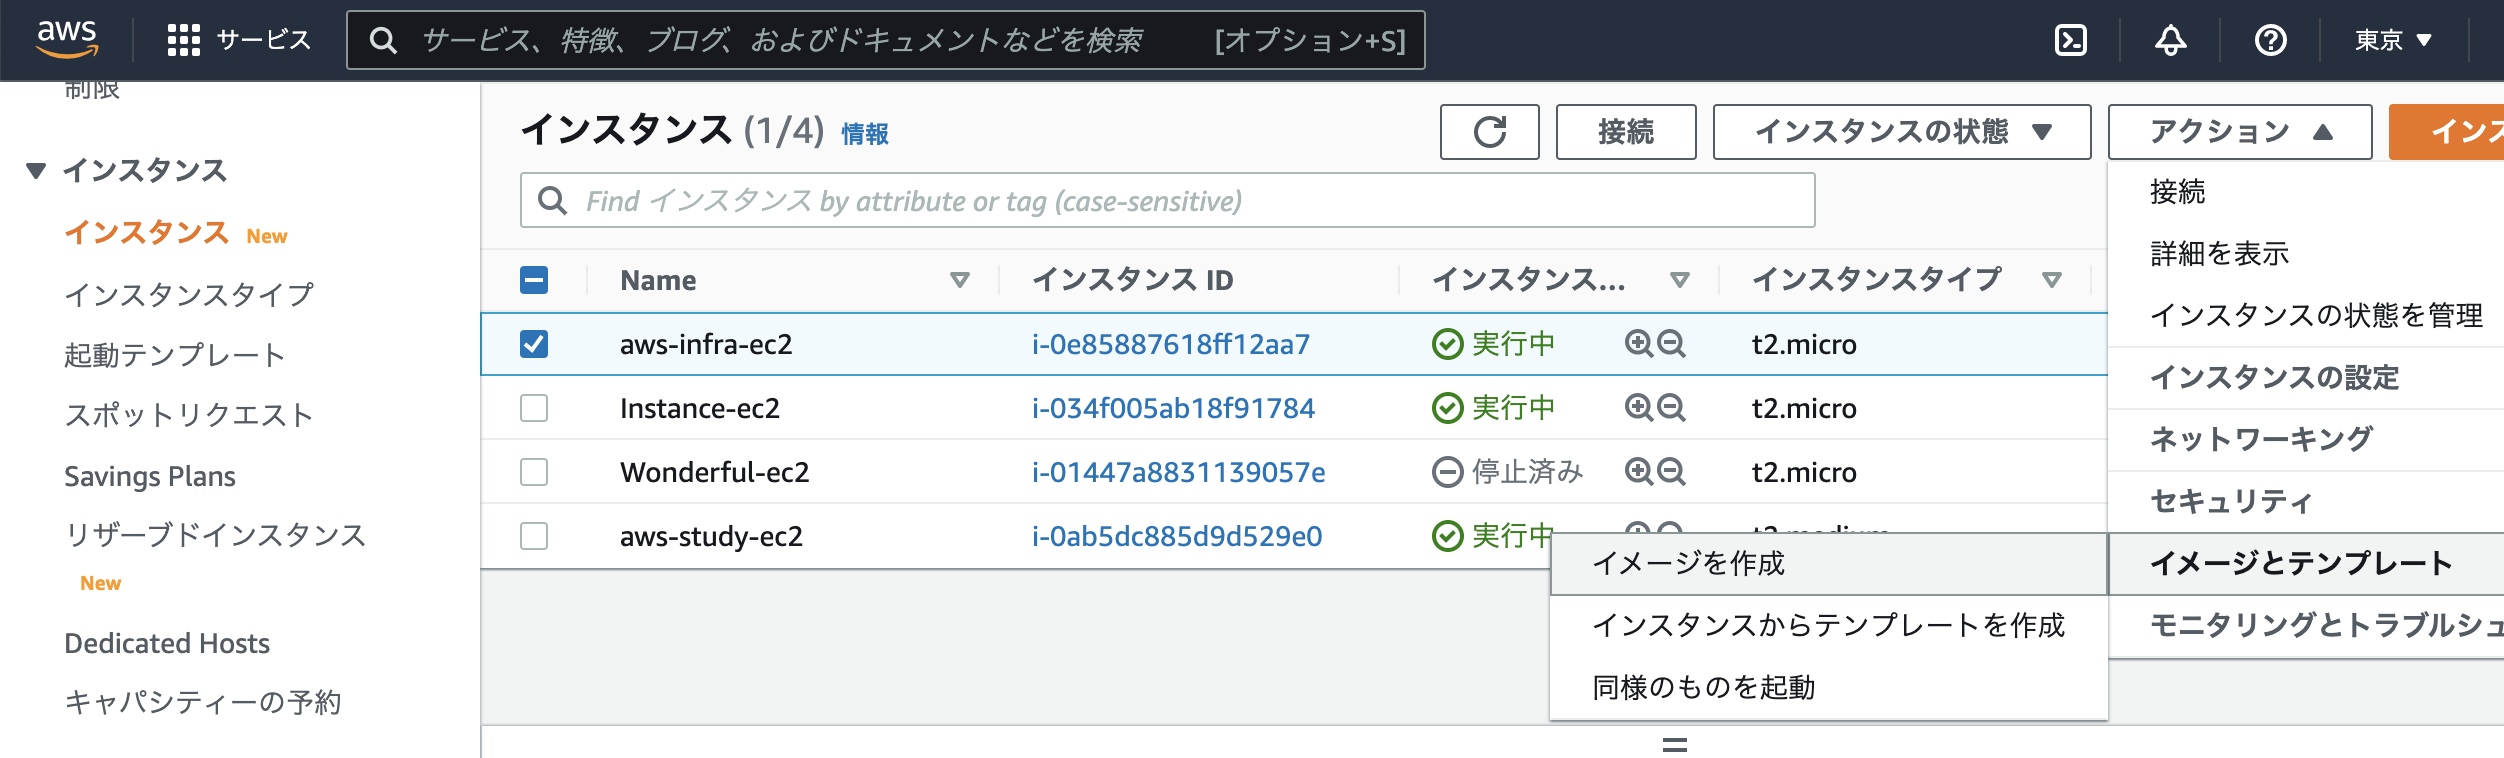2504x758 pixels.
Task: Open the help question mark icon
Action: tap(2270, 40)
